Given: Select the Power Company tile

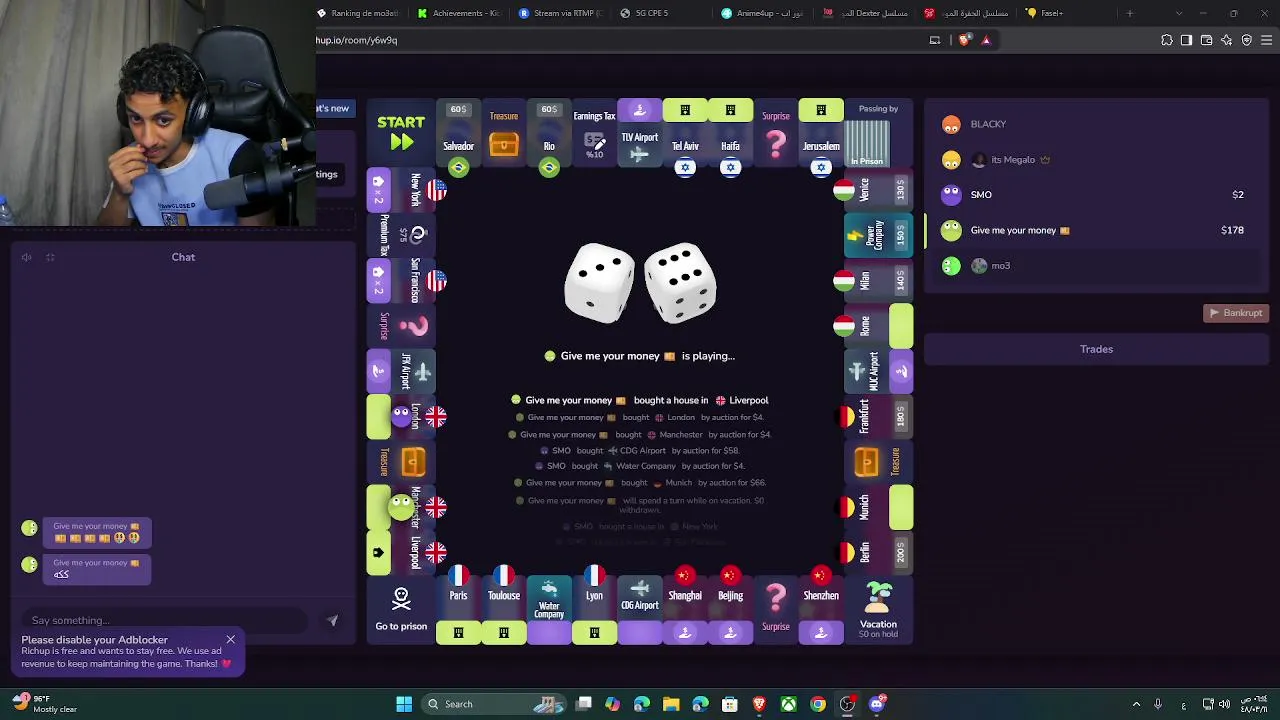Looking at the screenshot, I should (x=878, y=235).
